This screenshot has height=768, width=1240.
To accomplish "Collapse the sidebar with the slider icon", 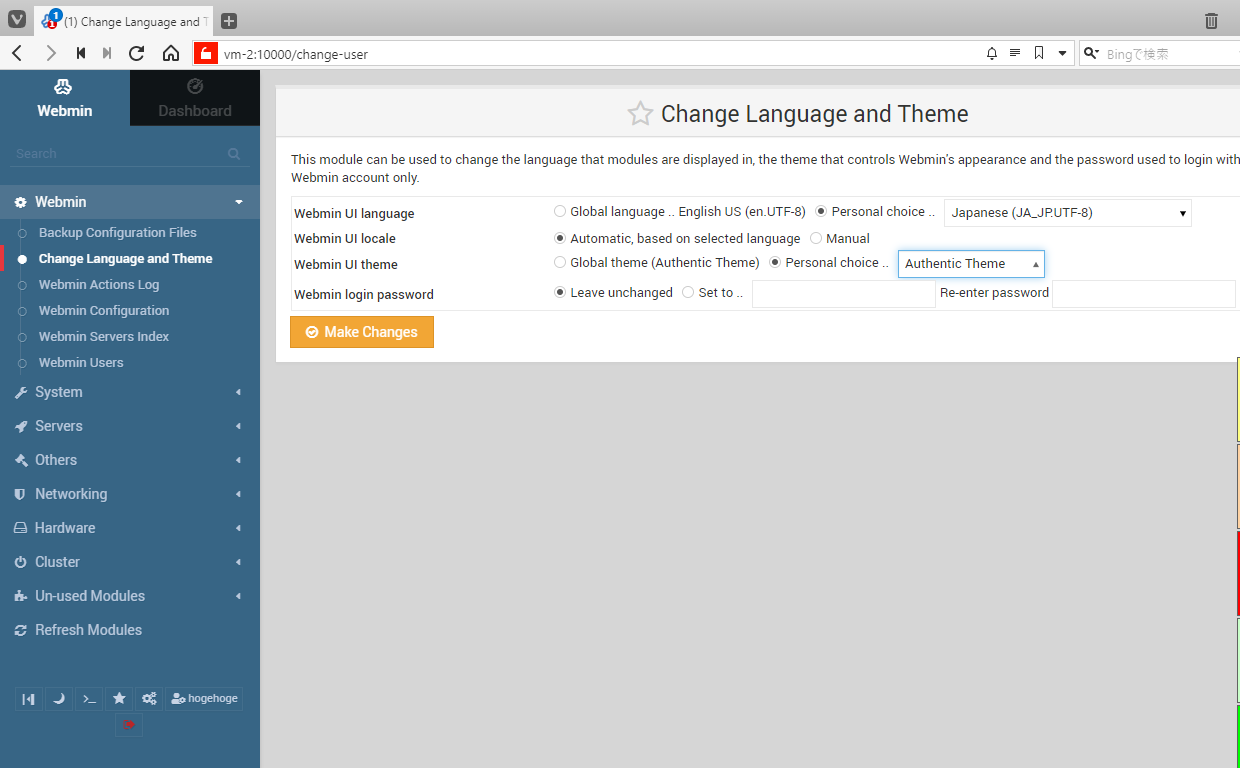I will [x=29, y=698].
